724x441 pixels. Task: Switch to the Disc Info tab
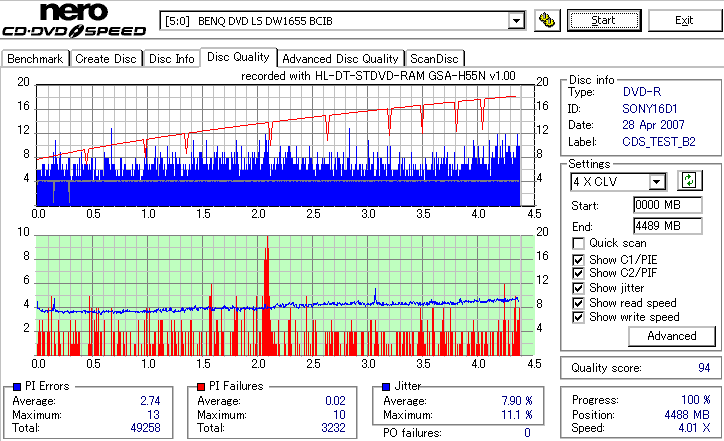pyautogui.click(x=171, y=59)
